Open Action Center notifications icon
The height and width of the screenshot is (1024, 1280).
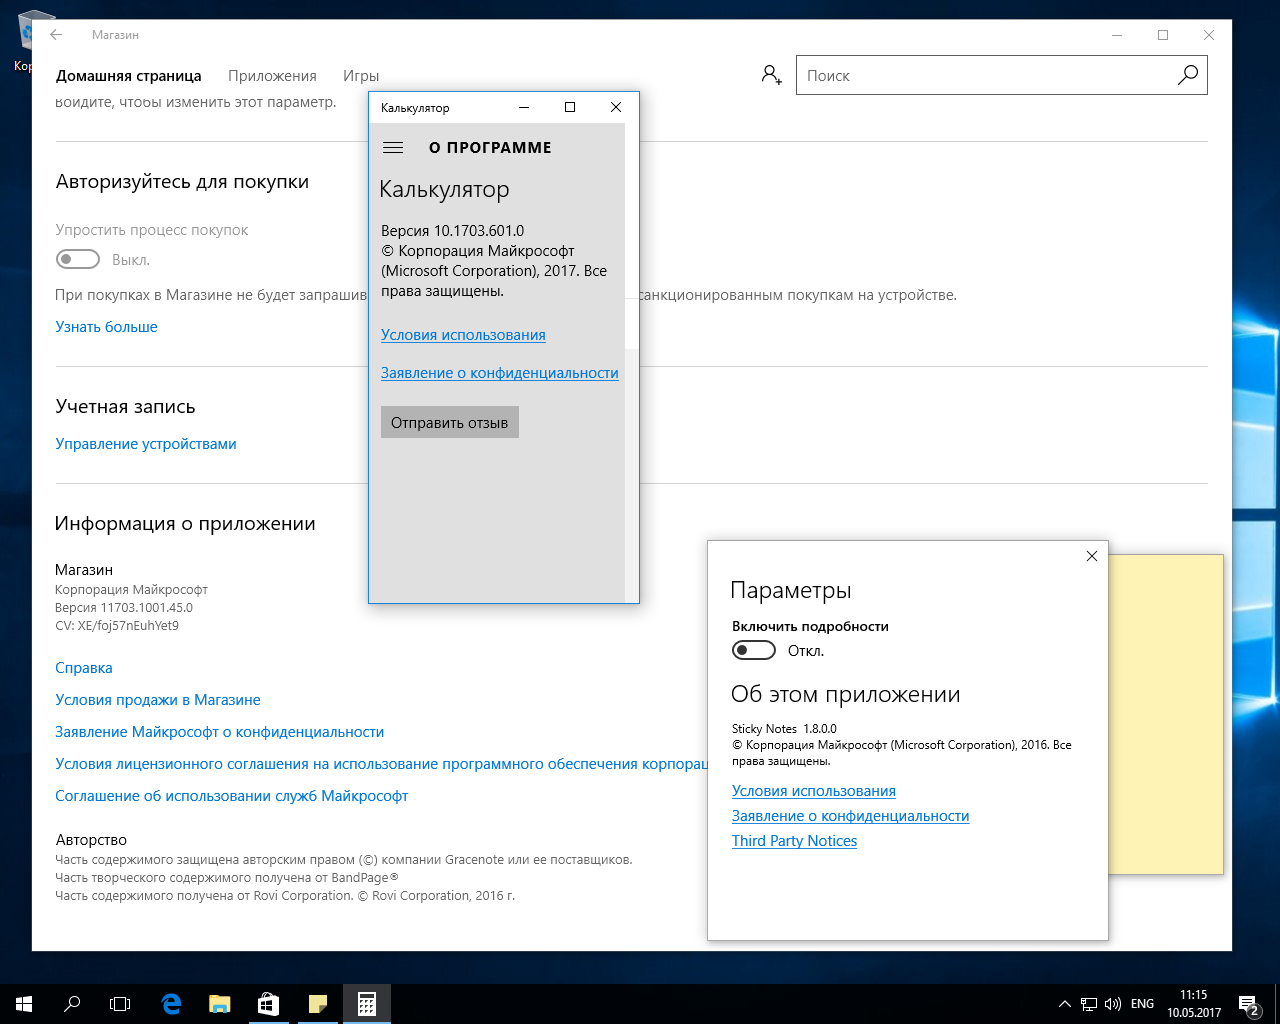[1248, 1004]
